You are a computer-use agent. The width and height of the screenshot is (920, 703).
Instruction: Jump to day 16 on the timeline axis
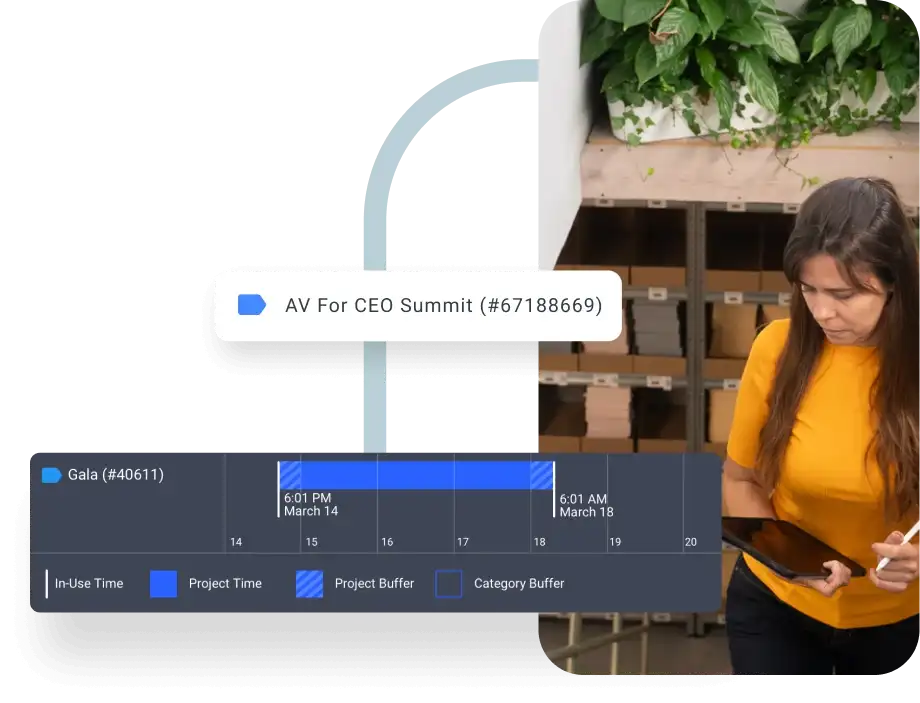(x=387, y=542)
